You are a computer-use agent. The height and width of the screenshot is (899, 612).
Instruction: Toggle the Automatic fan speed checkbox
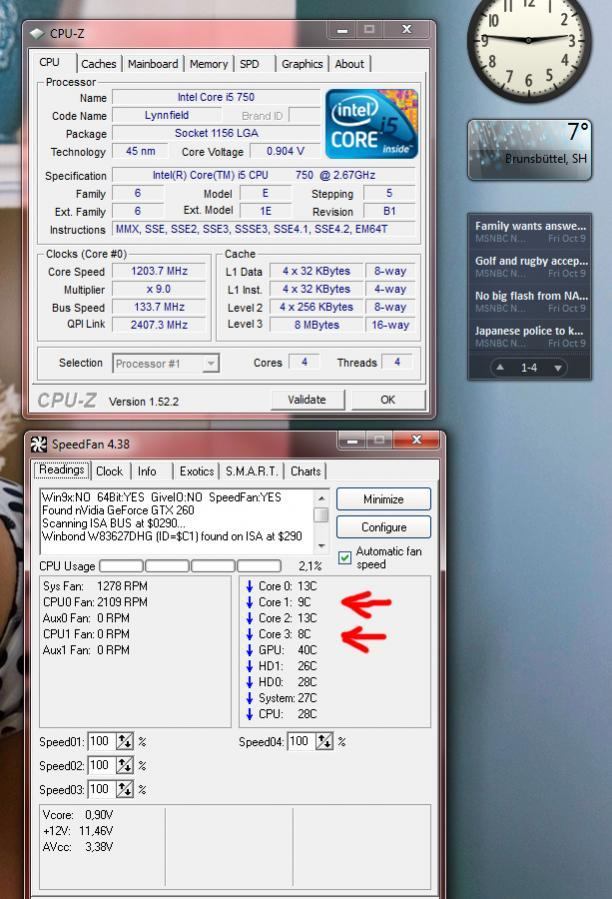pos(345,557)
